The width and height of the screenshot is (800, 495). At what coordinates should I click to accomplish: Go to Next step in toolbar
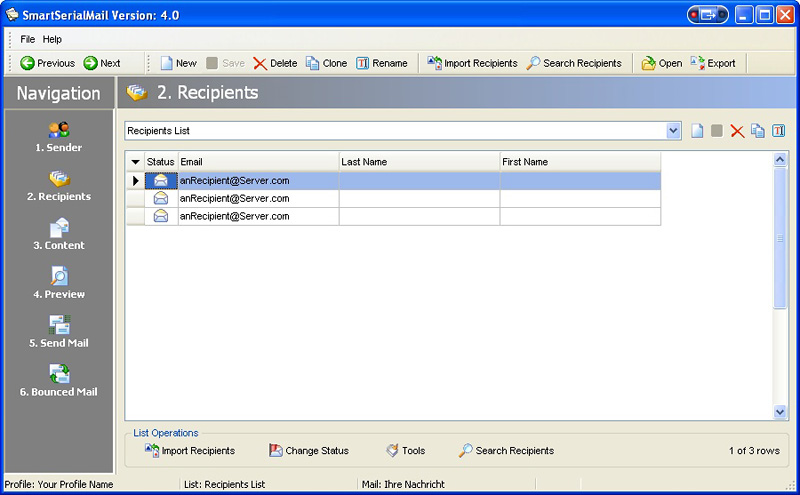[x=102, y=63]
